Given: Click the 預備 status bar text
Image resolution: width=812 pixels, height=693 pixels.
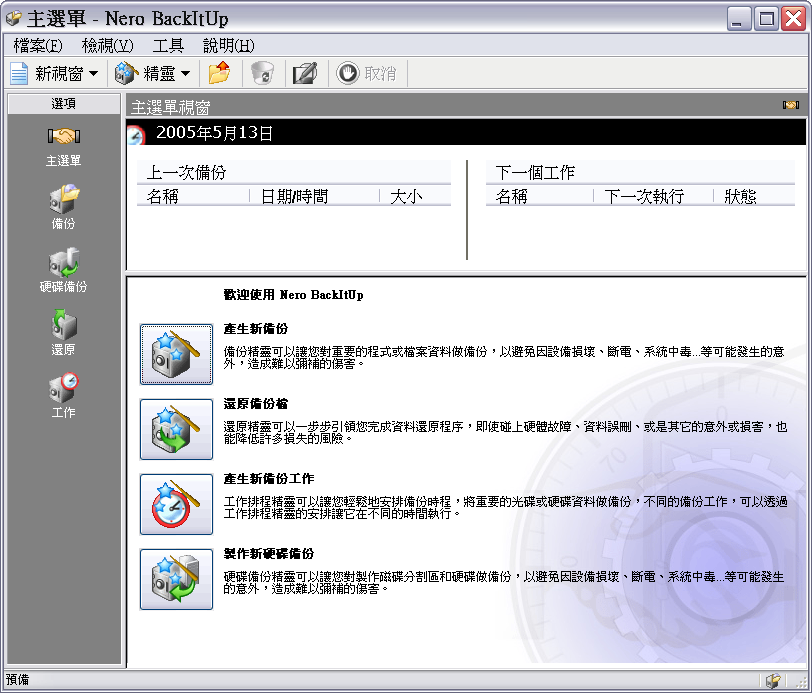Looking at the screenshot, I should [18, 680].
